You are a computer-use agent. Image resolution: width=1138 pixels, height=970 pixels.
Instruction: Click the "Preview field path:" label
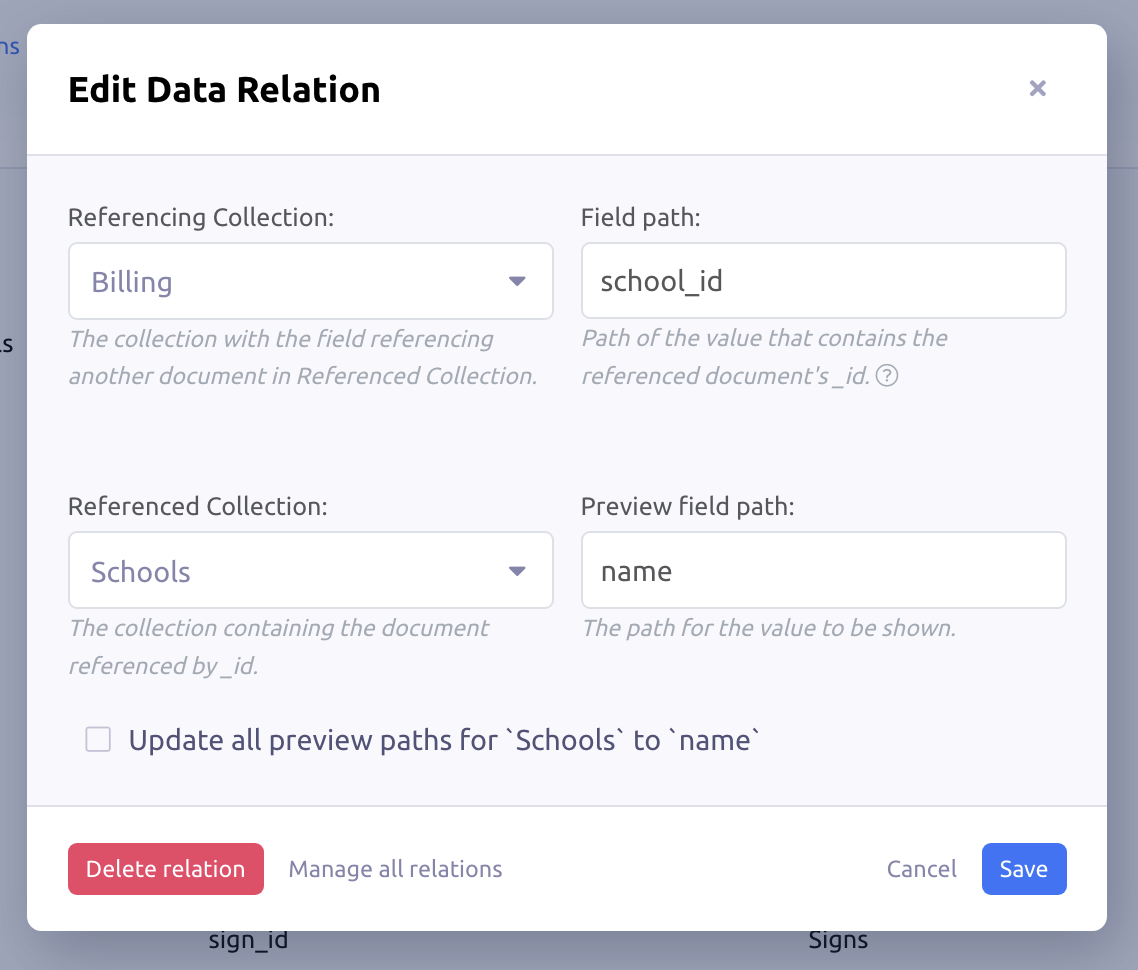(687, 506)
